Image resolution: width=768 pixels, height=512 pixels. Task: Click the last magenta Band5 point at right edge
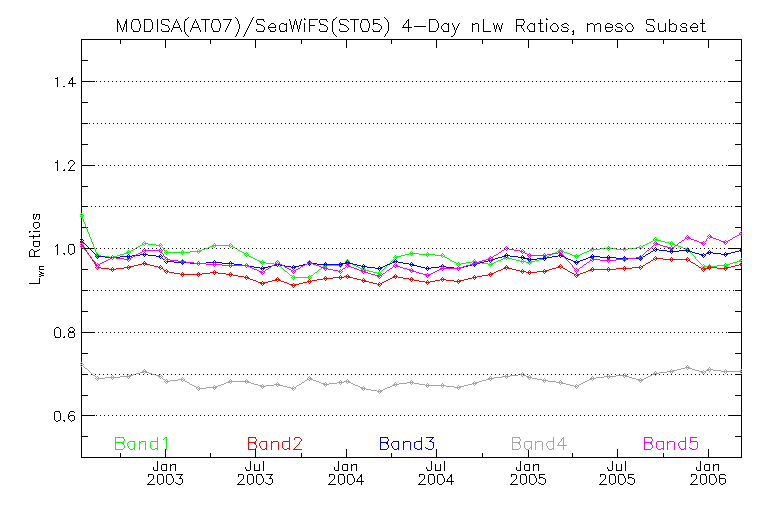pyautogui.click(x=741, y=233)
